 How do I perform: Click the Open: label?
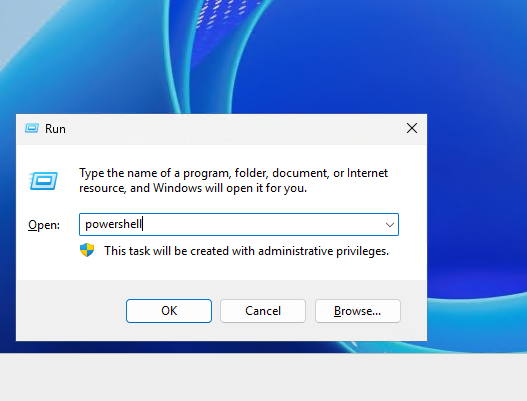coord(44,225)
